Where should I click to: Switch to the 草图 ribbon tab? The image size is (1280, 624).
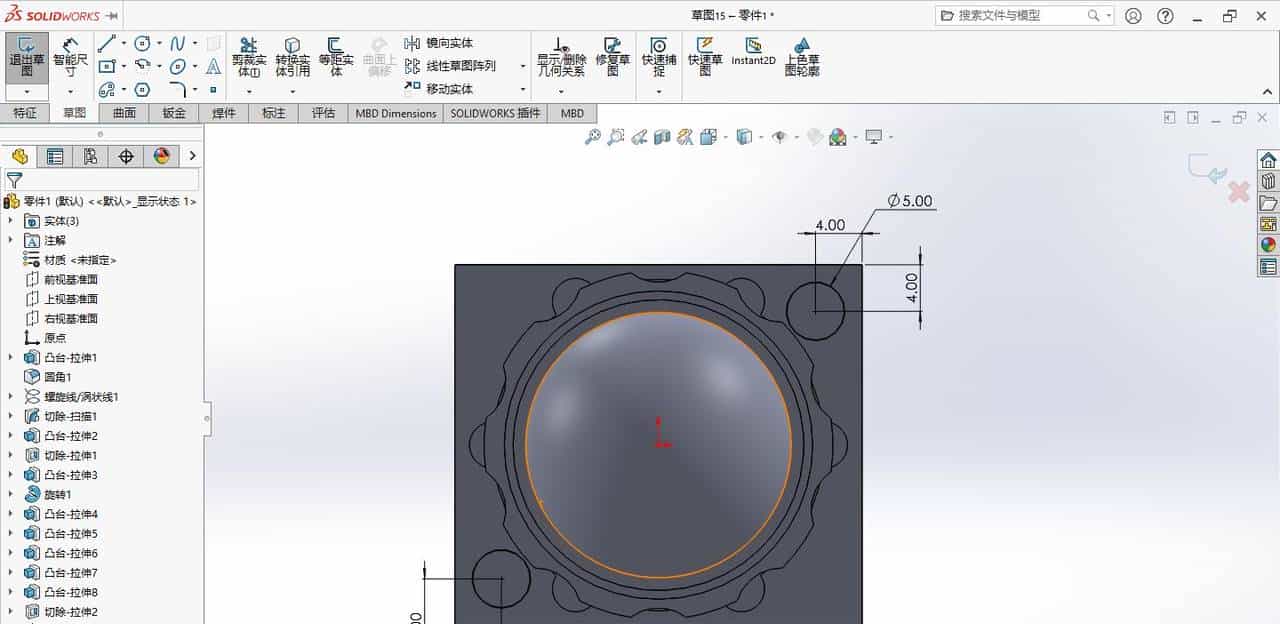click(x=74, y=113)
